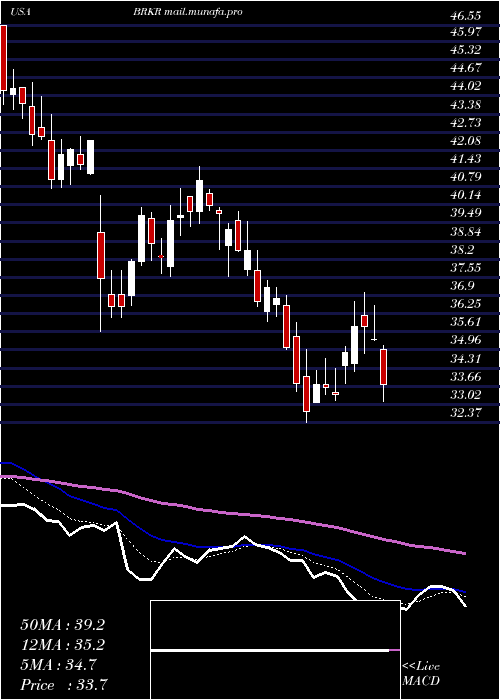500x700 pixels.
Task: Click the 34.31 price axis label
Action: (465, 358)
